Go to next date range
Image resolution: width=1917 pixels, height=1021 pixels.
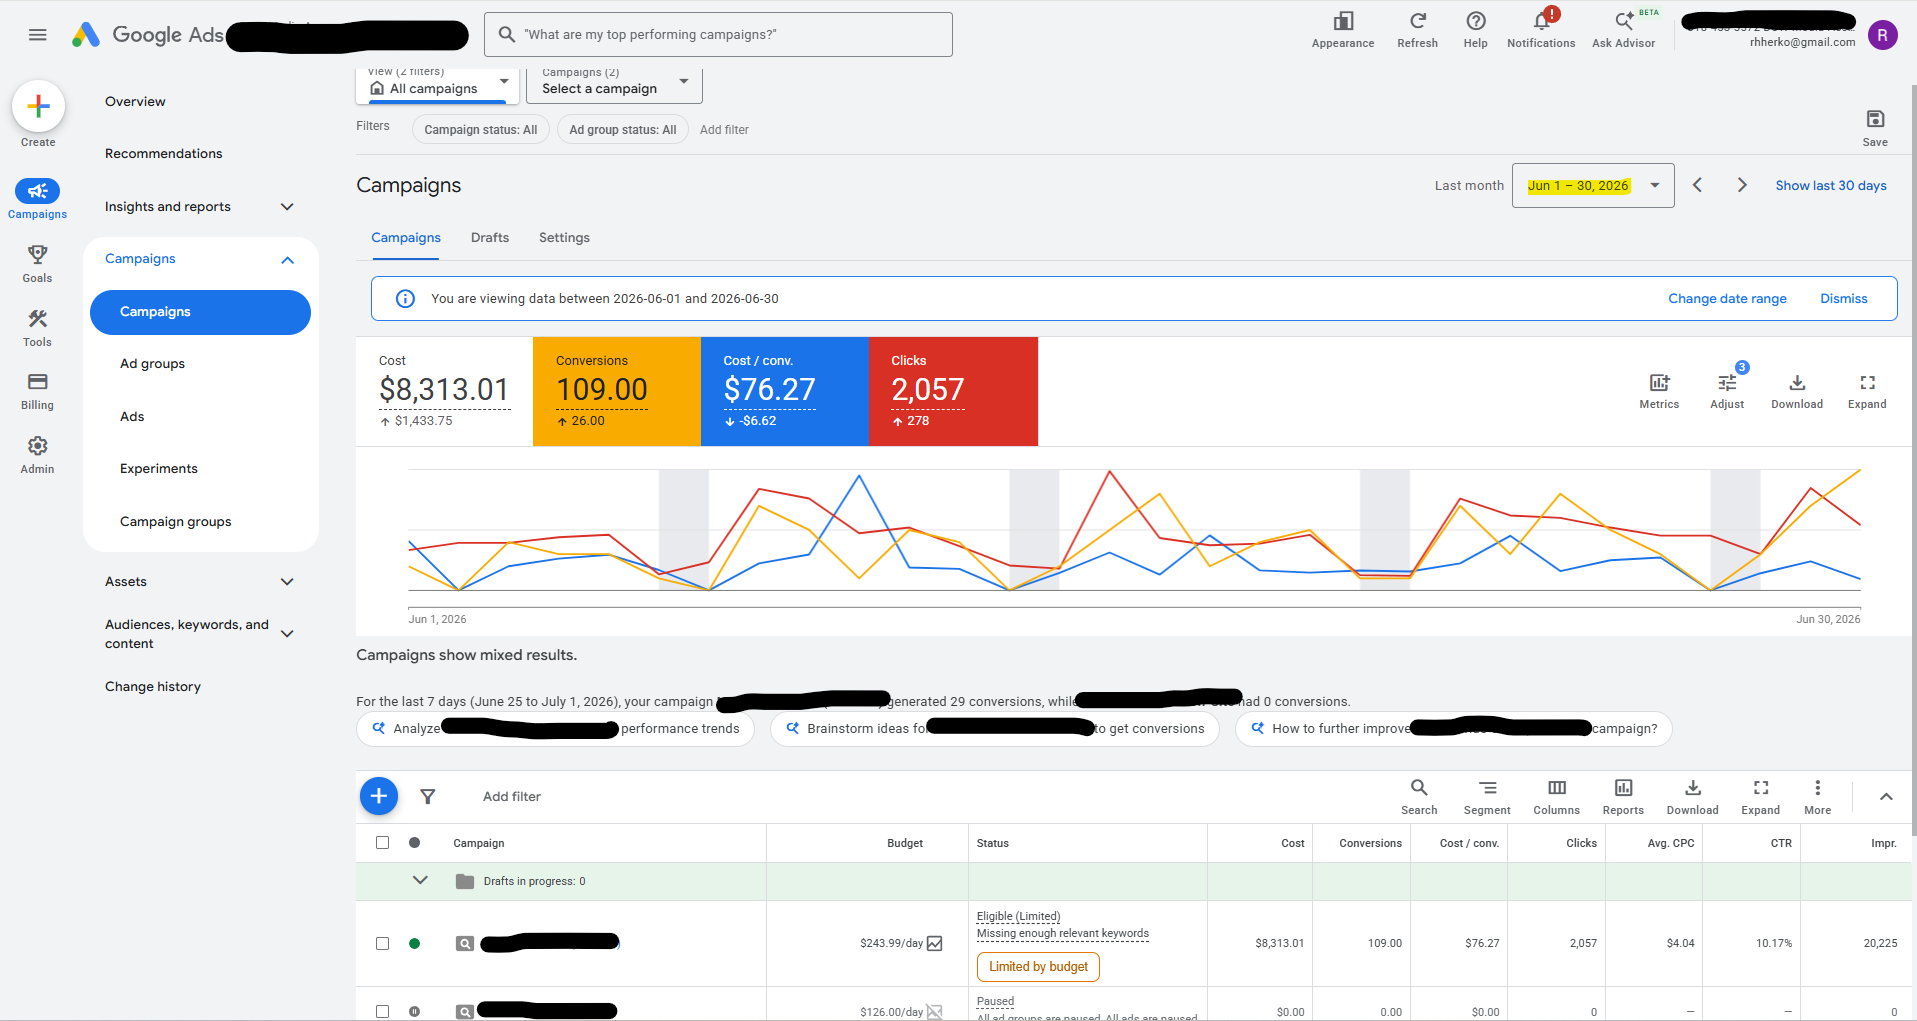click(1742, 185)
